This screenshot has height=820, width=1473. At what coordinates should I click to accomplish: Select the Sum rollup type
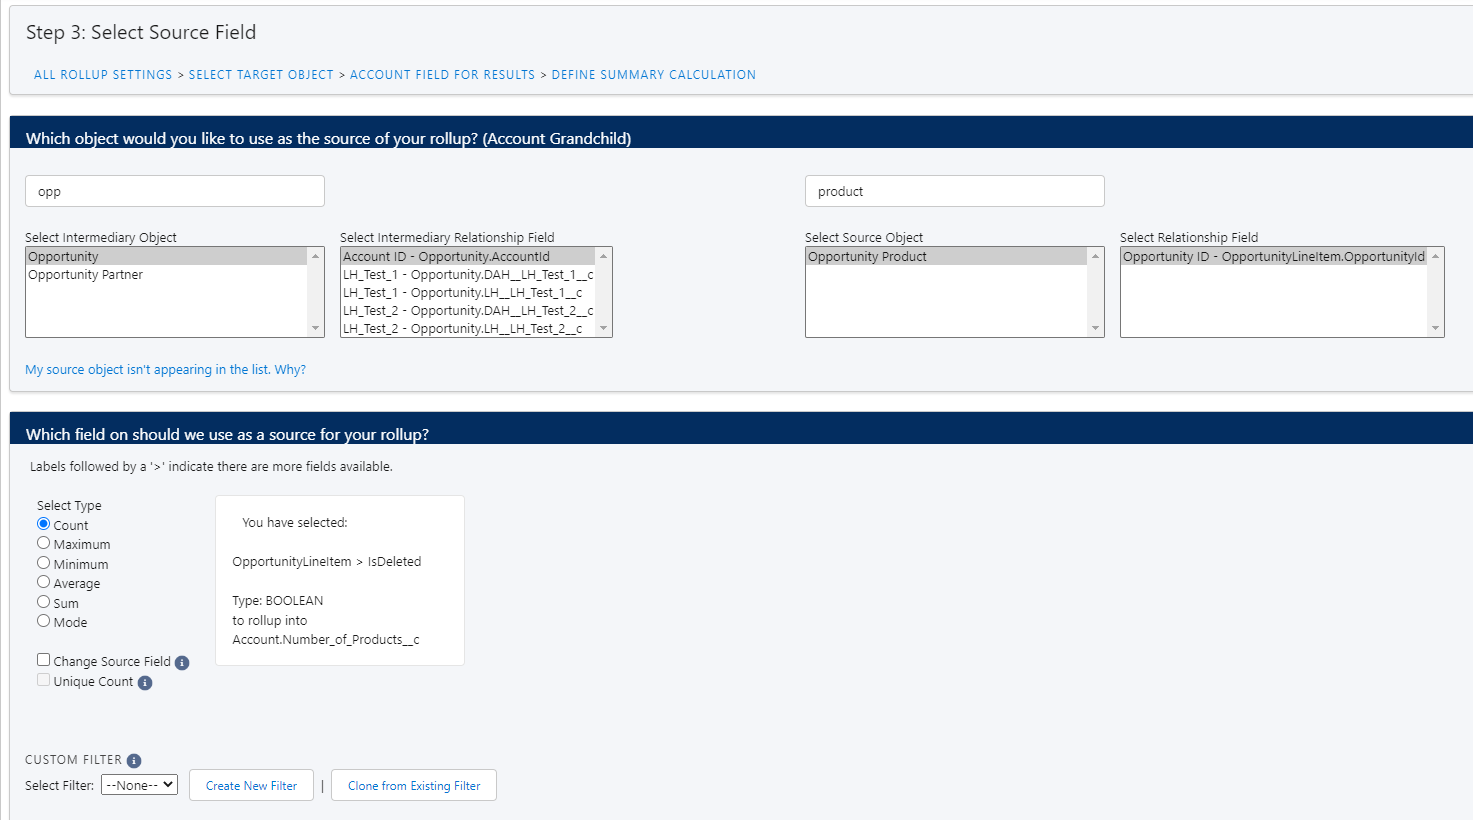pos(43,602)
